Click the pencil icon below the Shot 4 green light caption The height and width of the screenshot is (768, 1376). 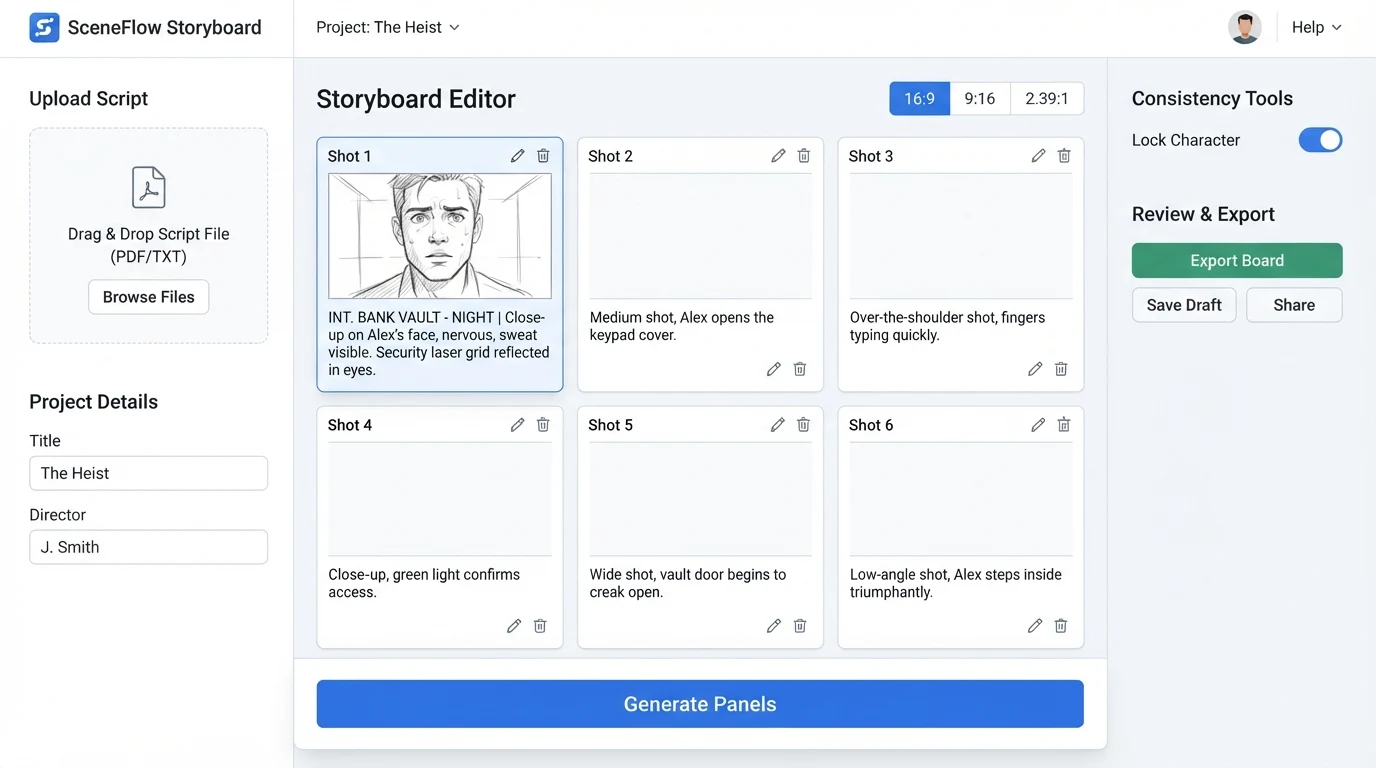point(514,626)
